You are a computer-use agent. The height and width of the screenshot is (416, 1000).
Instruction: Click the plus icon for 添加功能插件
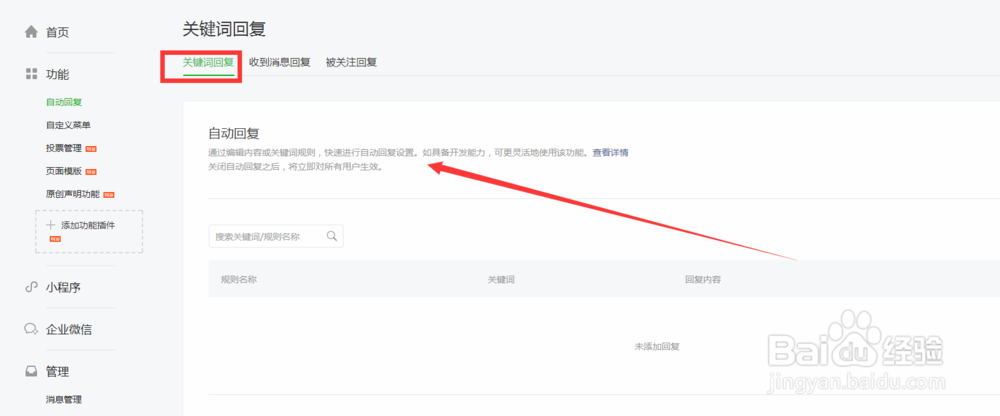(51, 225)
